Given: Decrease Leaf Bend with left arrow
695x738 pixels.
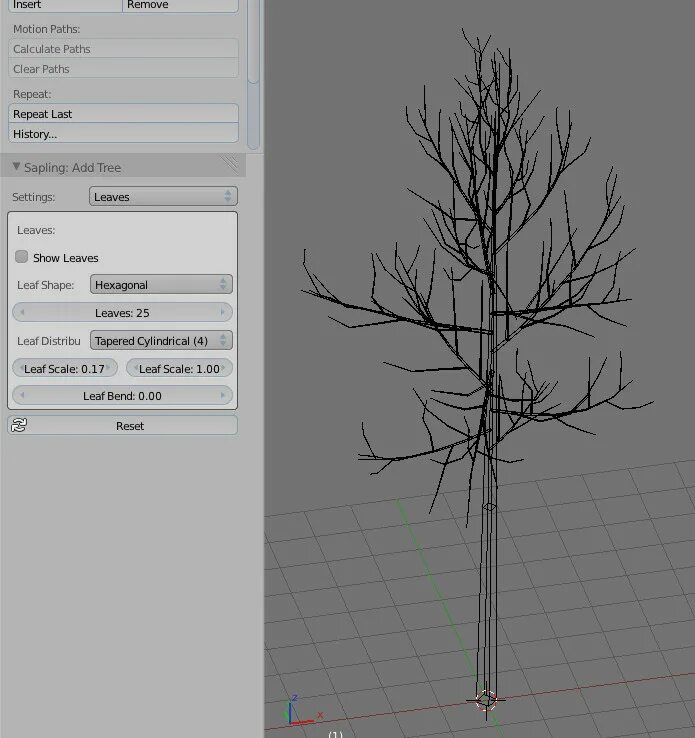Looking at the screenshot, I should [22, 395].
